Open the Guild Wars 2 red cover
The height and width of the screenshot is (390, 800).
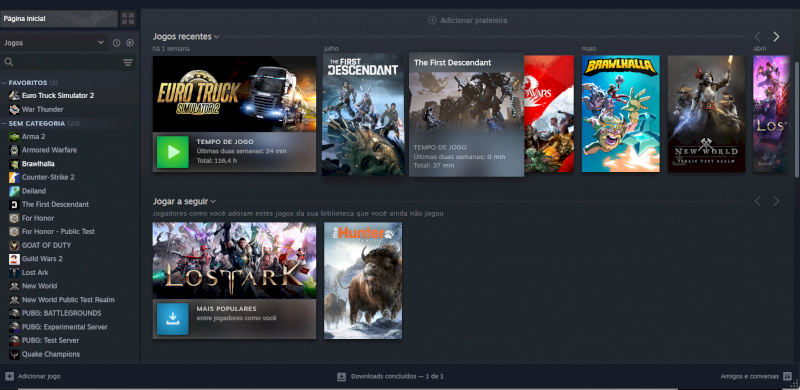549,113
